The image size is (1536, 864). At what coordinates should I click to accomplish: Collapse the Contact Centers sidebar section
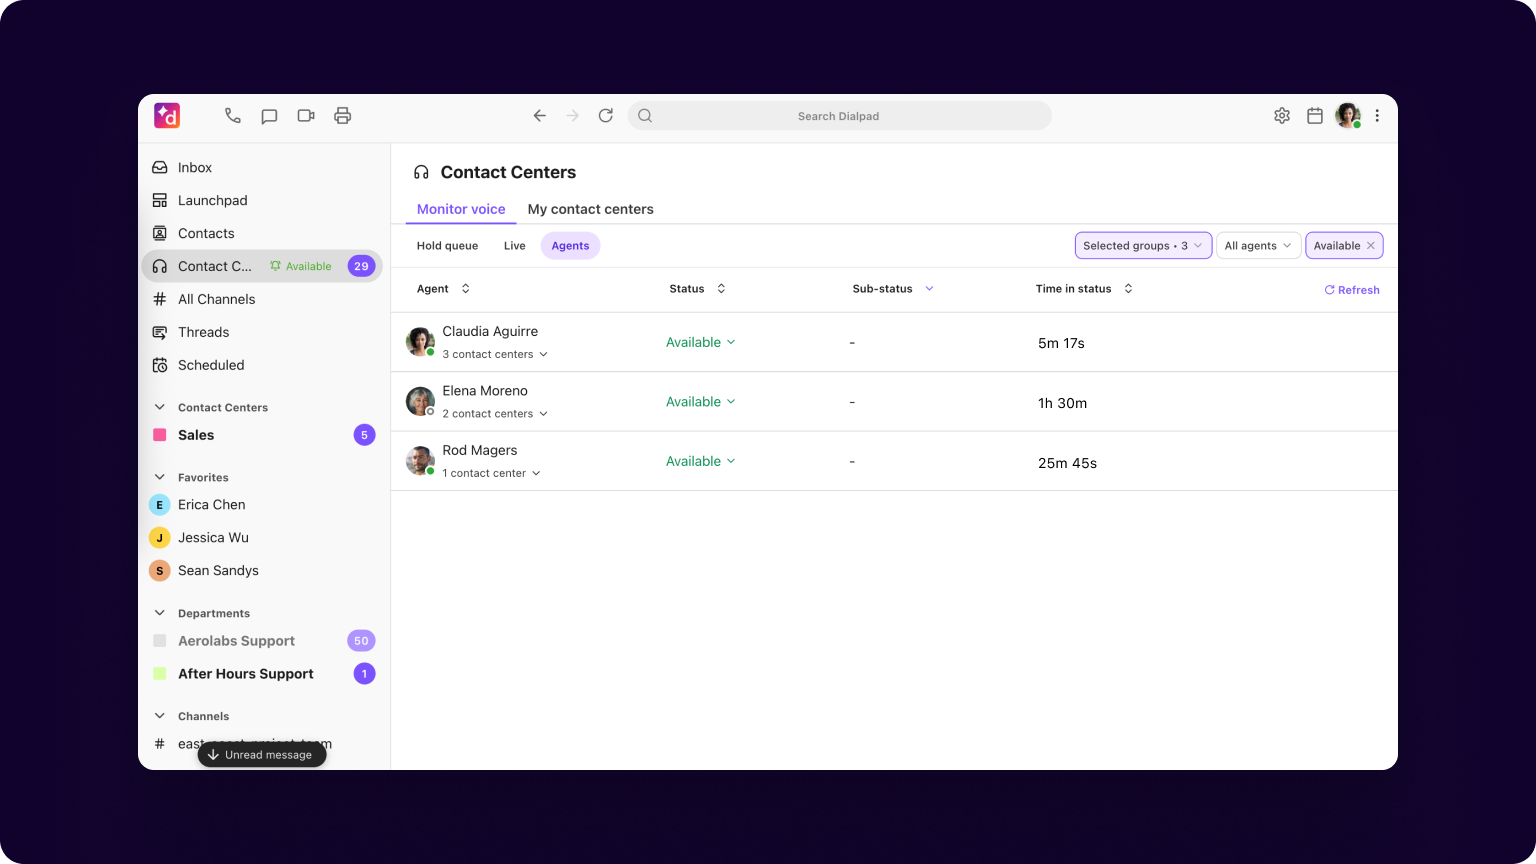[159, 407]
